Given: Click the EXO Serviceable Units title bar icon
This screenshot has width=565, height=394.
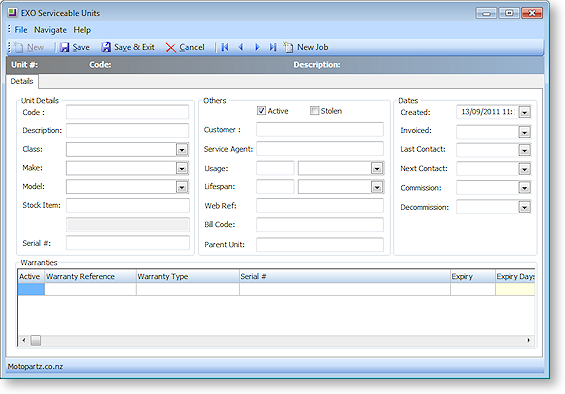Looking at the screenshot, I should [13, 13].
